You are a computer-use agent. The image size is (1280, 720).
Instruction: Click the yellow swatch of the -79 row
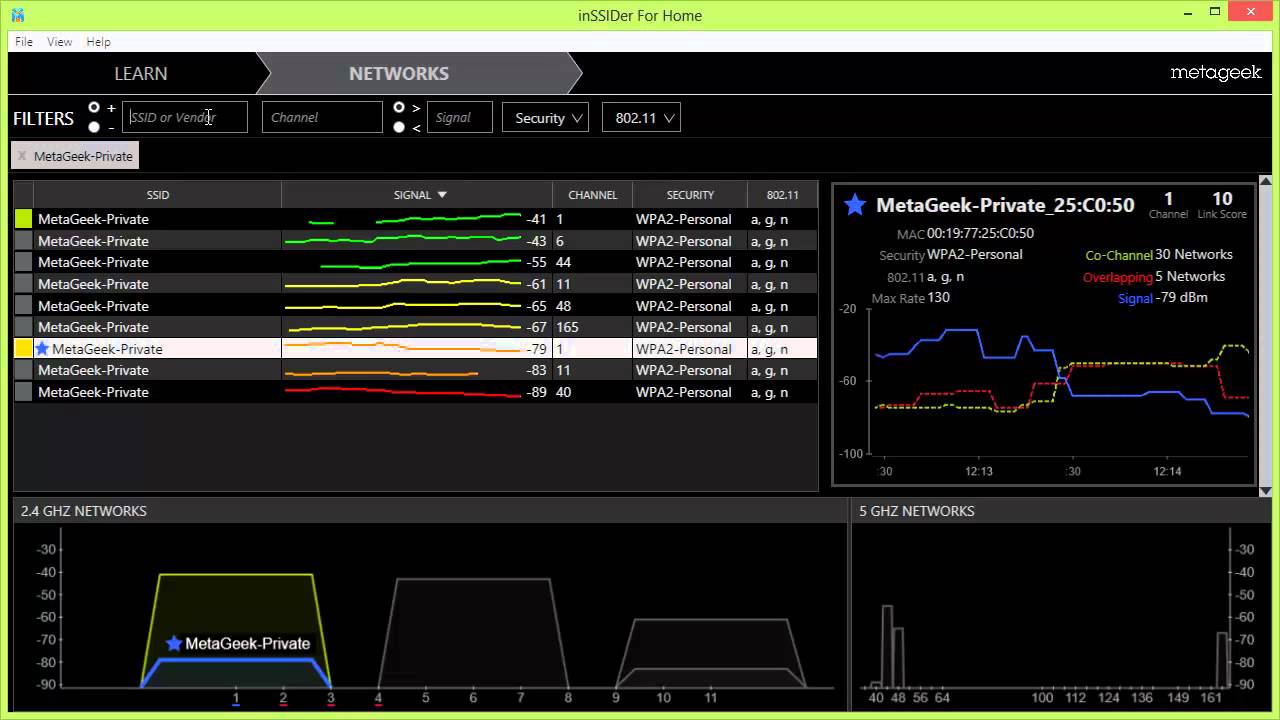pyautogui.click(x=24, y=348)
